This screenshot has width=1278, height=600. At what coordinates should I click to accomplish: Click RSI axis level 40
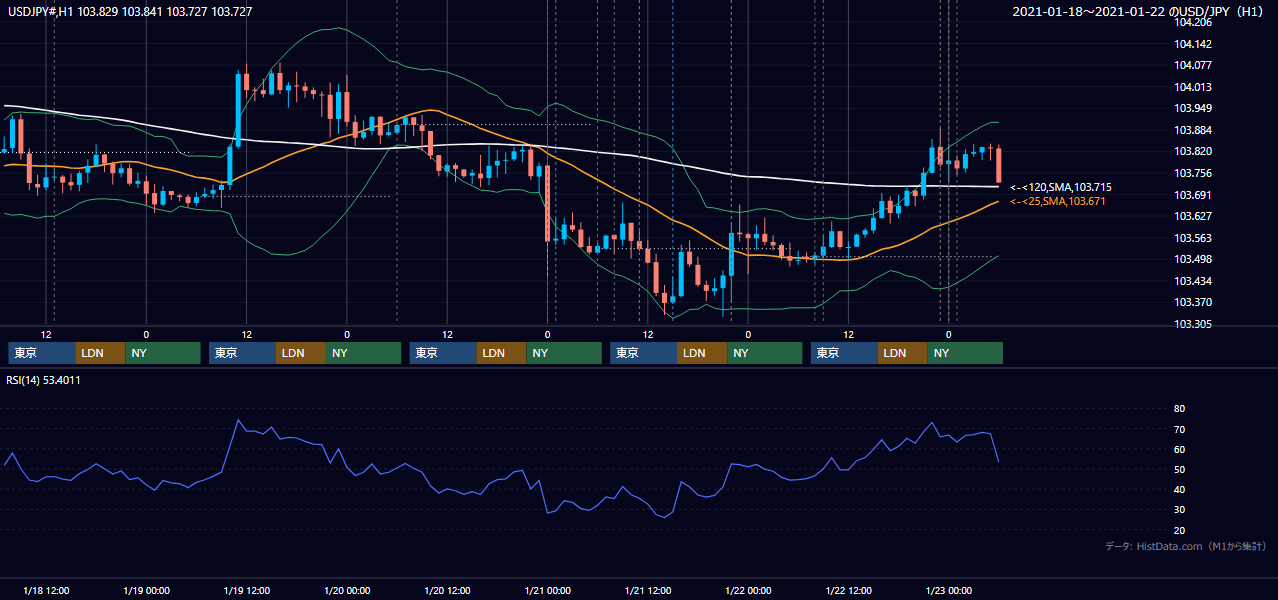(x=1180, y=490)
